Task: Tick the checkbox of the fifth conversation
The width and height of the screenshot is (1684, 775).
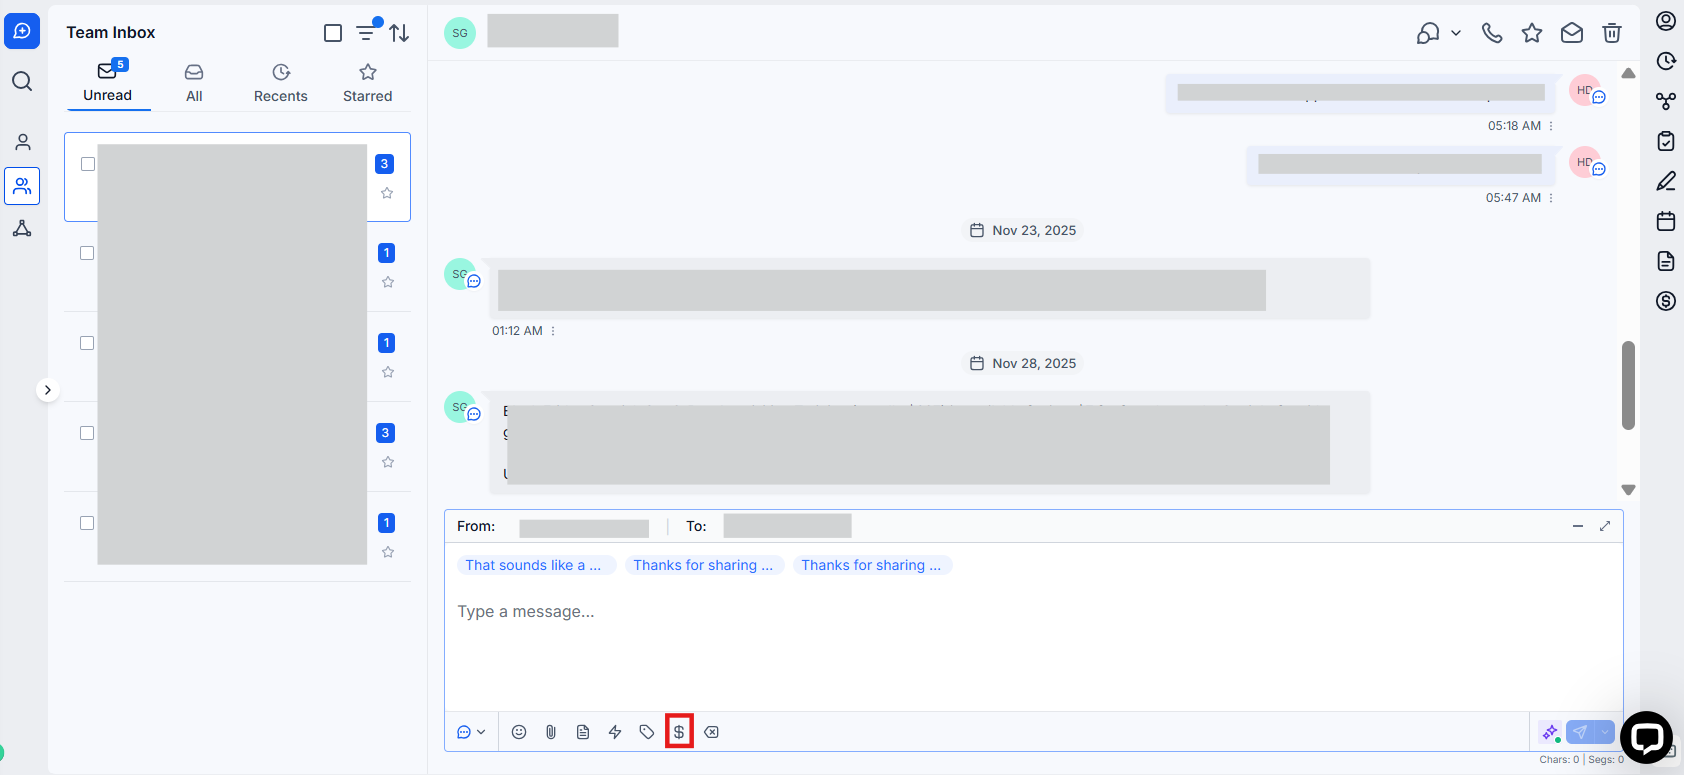Action: coord(87,523)
